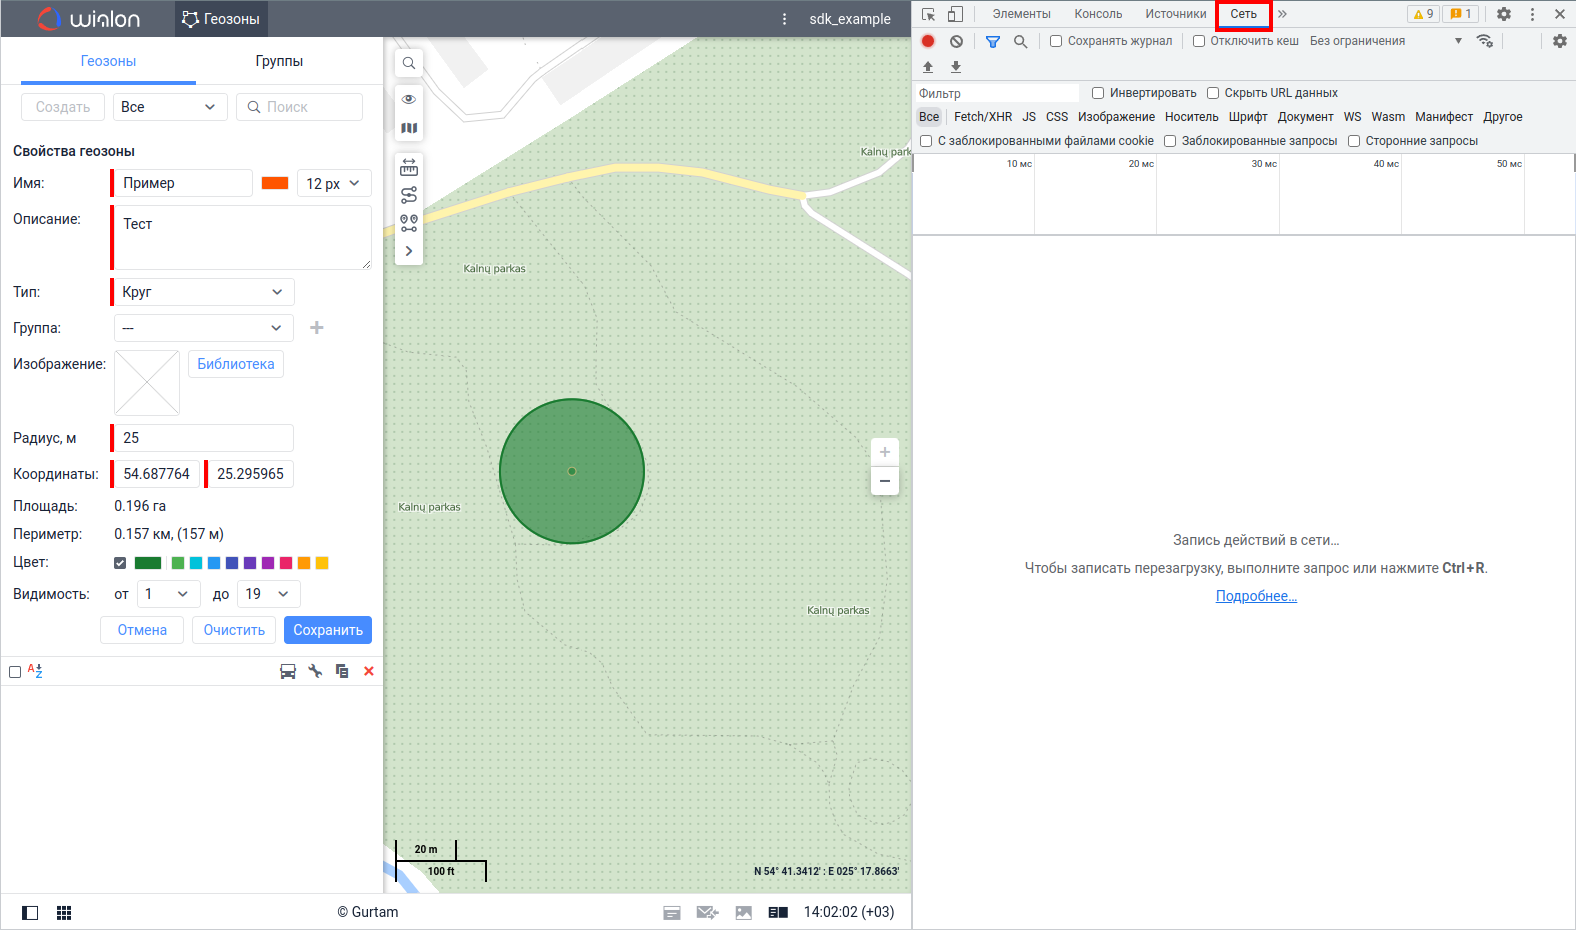The height and width of the screenshot is (930, 1576).
Task: Click the wrench properties icon in the list header
Action: (x=315, y=671)
